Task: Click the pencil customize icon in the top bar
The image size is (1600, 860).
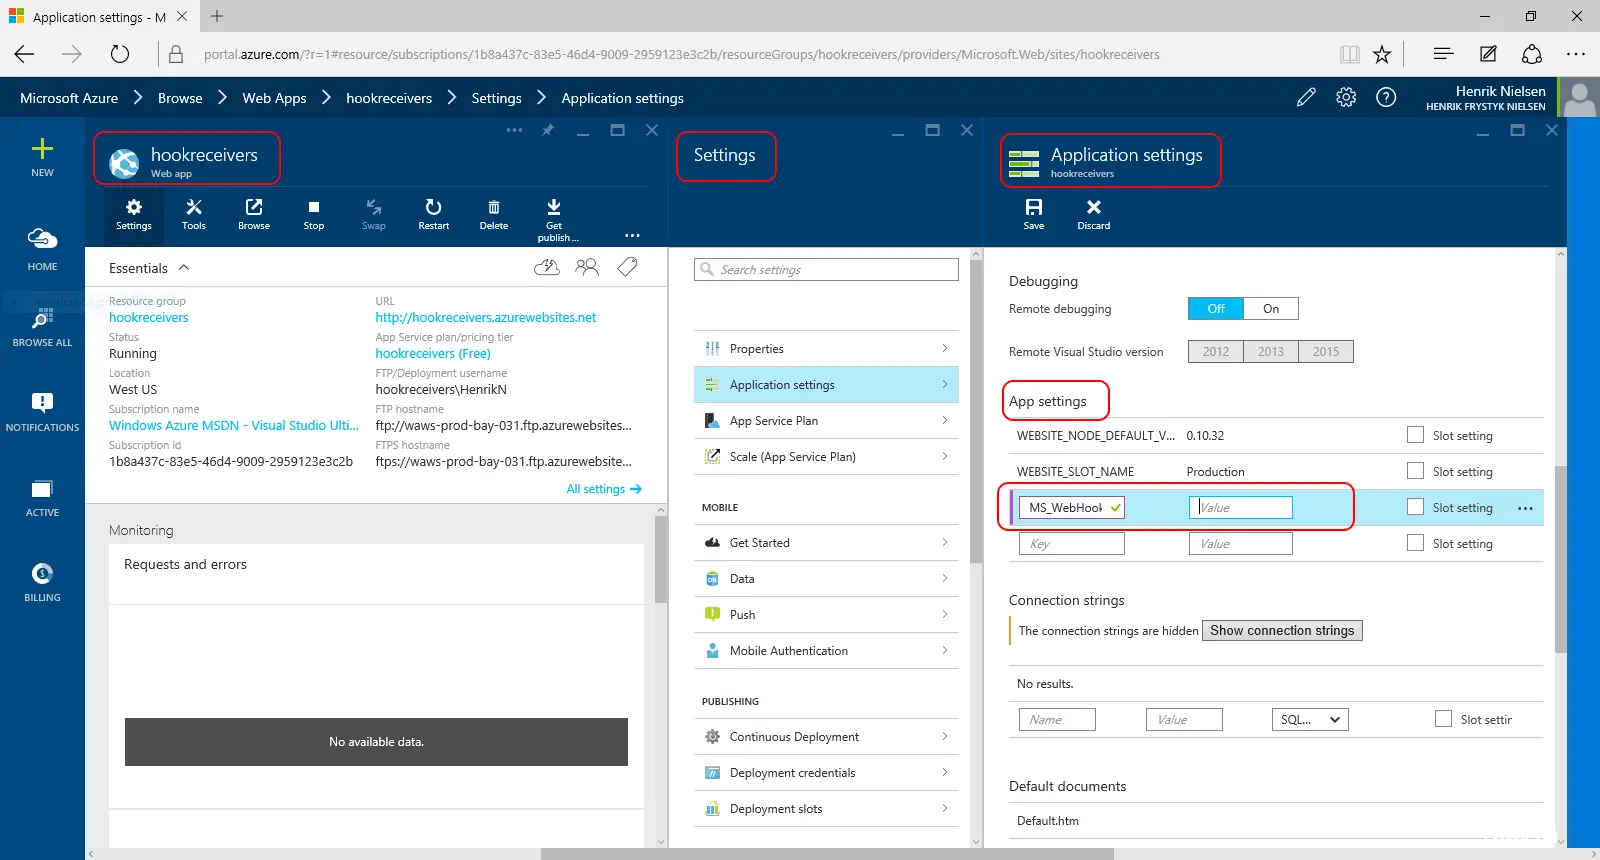Action: [1306, 97]
